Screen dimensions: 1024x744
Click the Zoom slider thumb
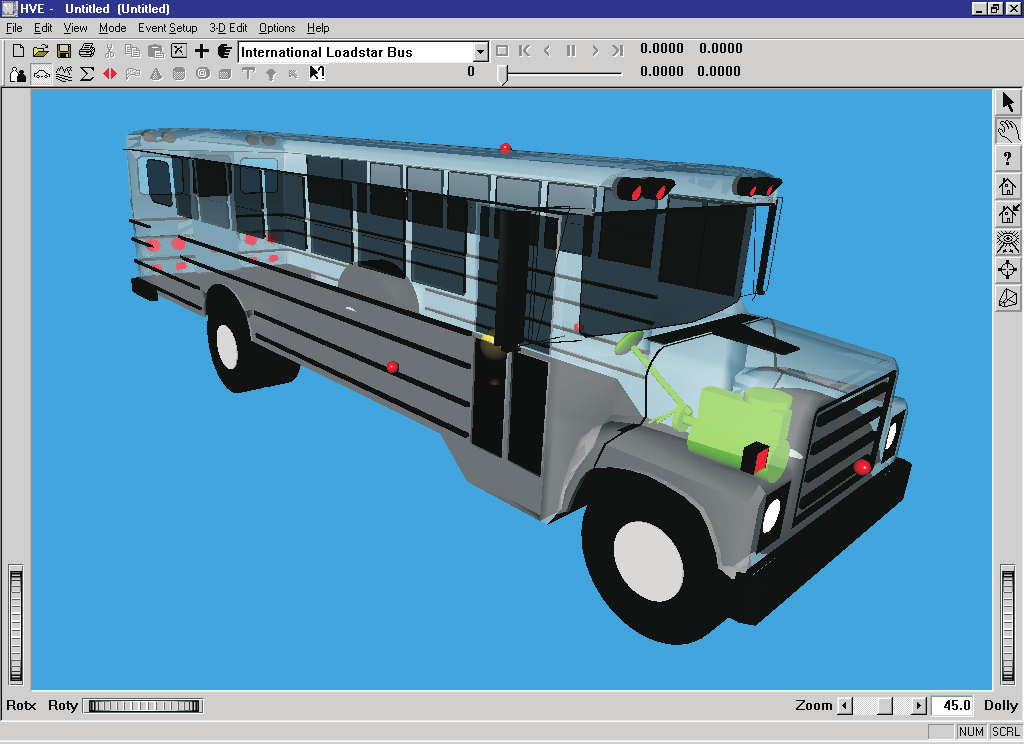885,705
